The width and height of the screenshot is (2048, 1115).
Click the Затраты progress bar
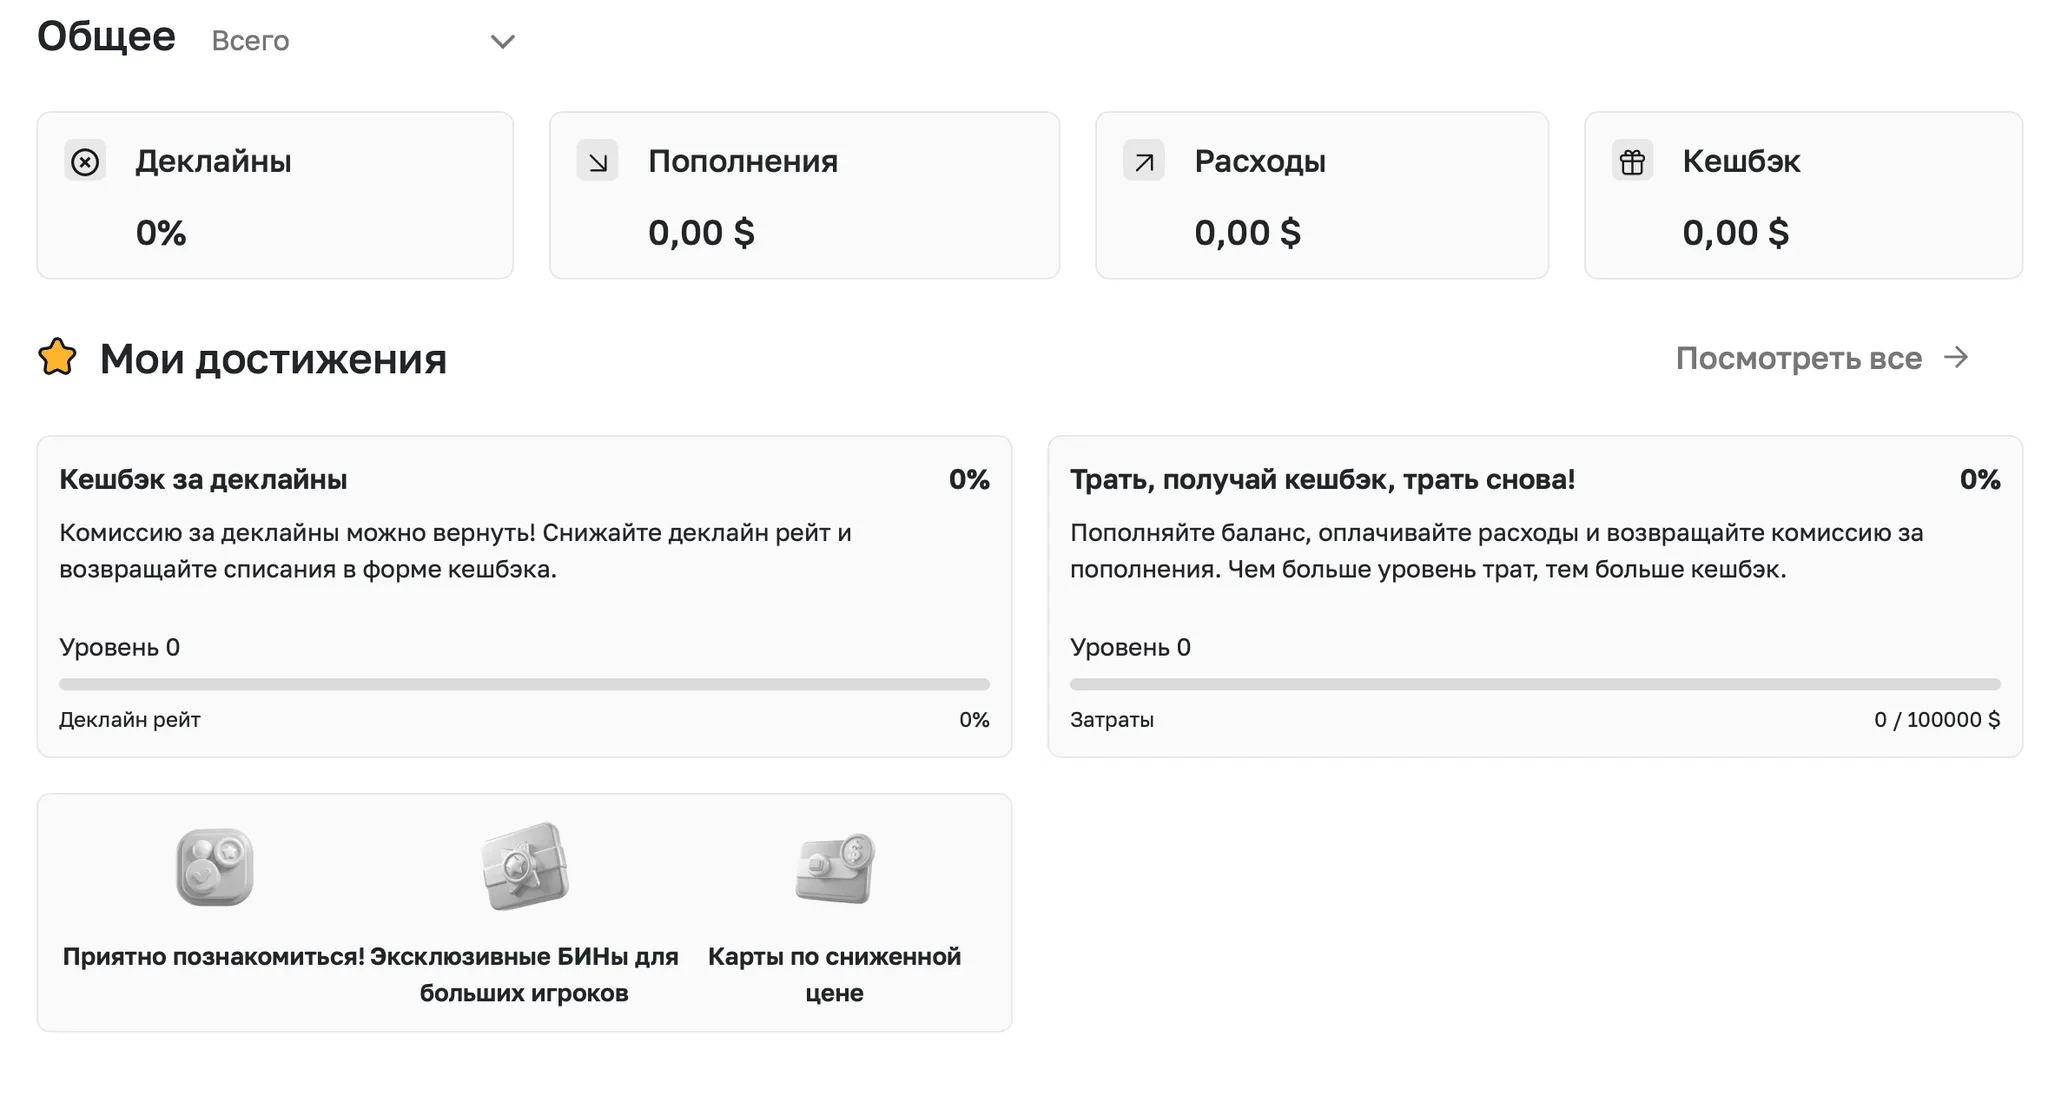pyautogui.click(x=1534, y=684)
